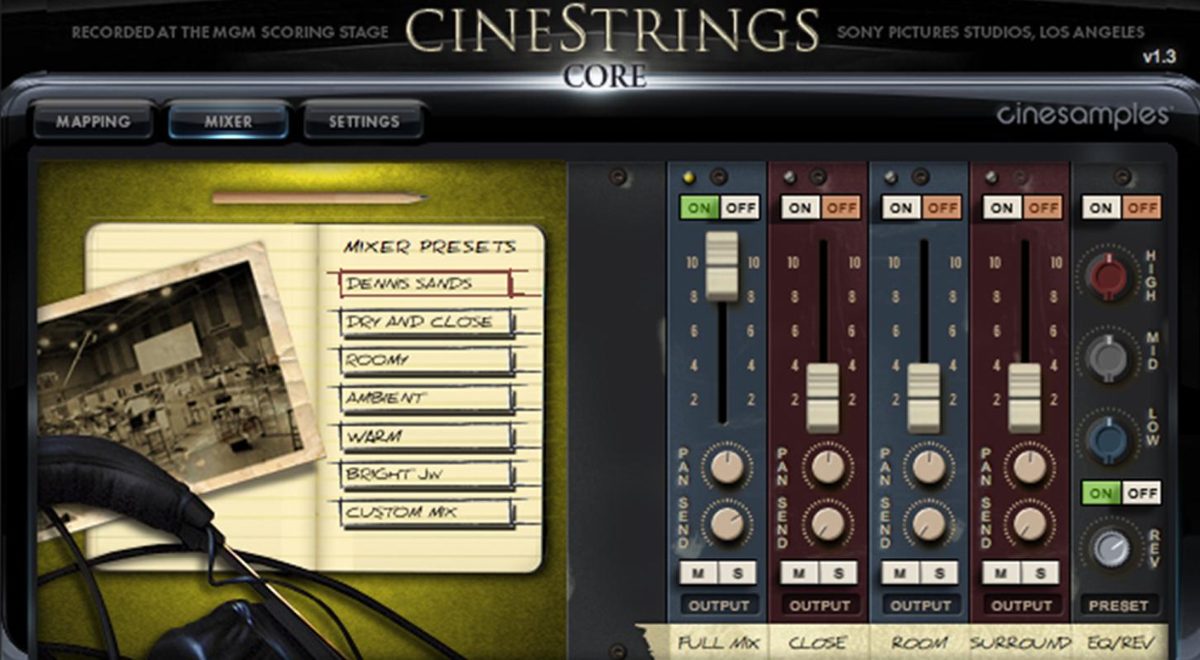This screenshot has height=660, width=1200.
Task: Open the reverb PRESET selector
Action: tap(1120, 606)
